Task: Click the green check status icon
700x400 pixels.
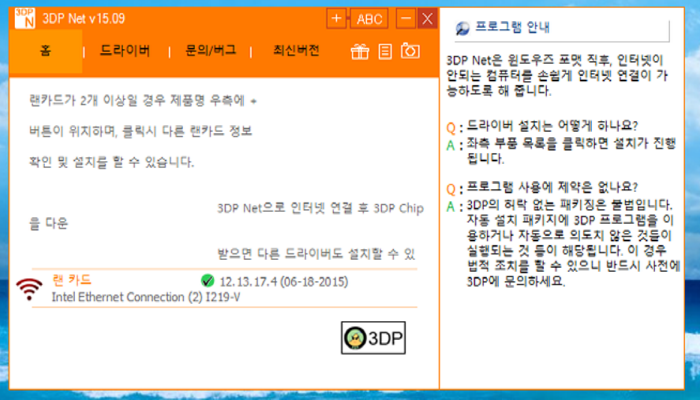Action: pos(207,280)
